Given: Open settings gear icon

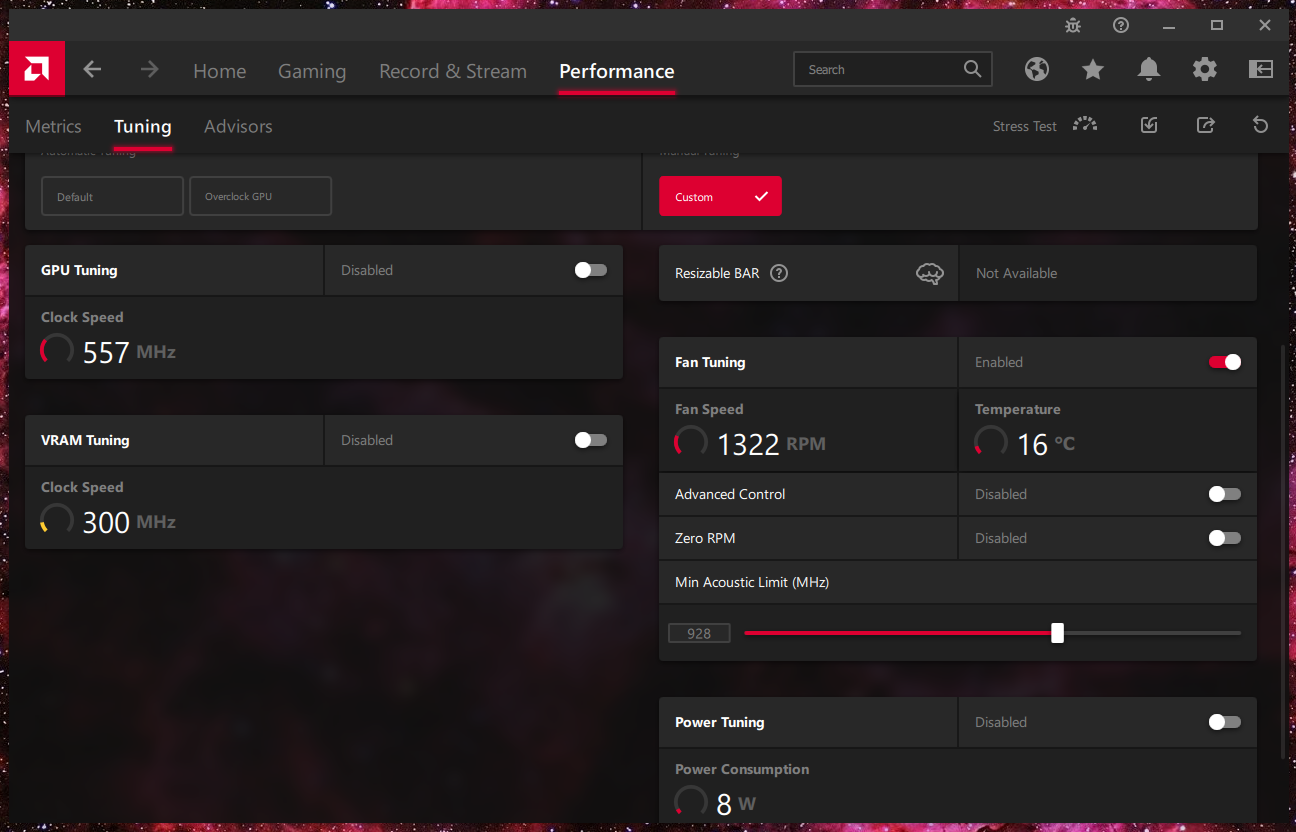Looking at the screenshot, I should click(1205, 69).
